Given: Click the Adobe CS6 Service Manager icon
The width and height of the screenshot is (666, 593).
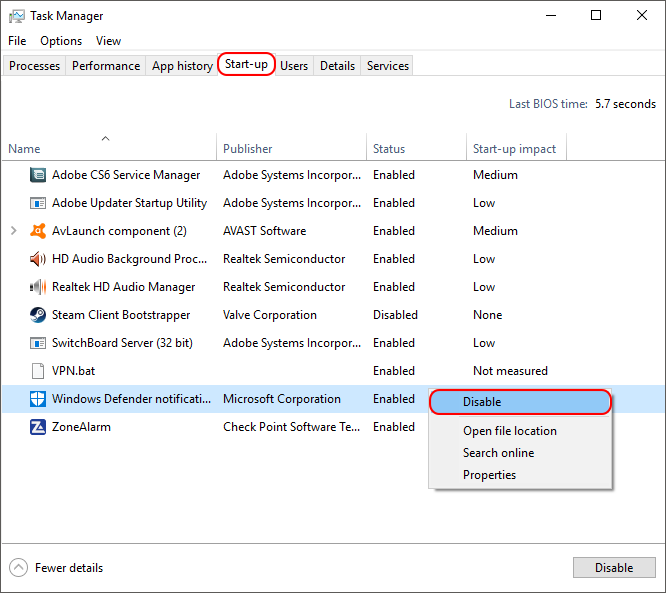Looking at the screenshot, I should click(38, 175).
